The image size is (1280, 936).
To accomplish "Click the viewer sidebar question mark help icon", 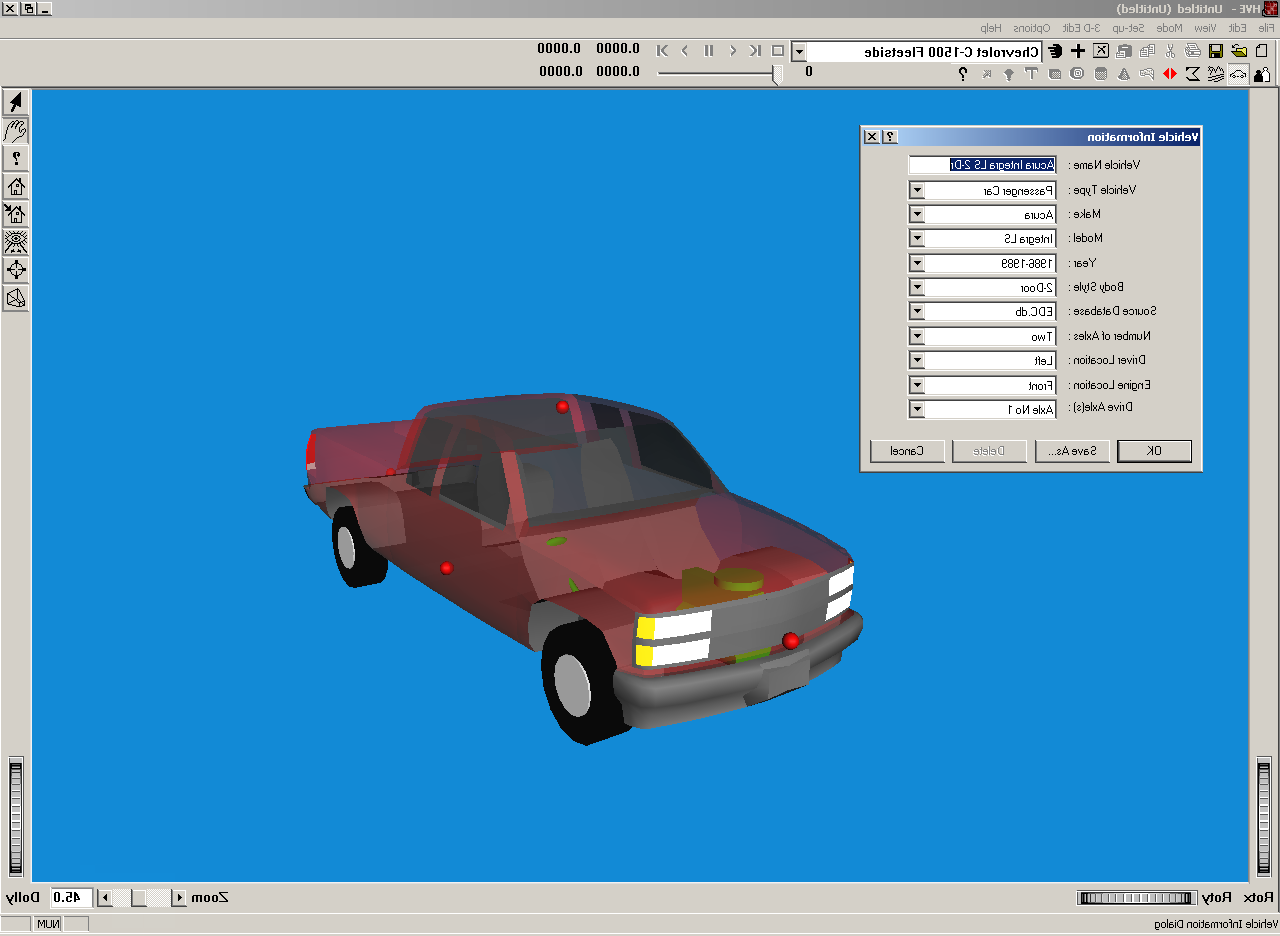I will (16, 158).
